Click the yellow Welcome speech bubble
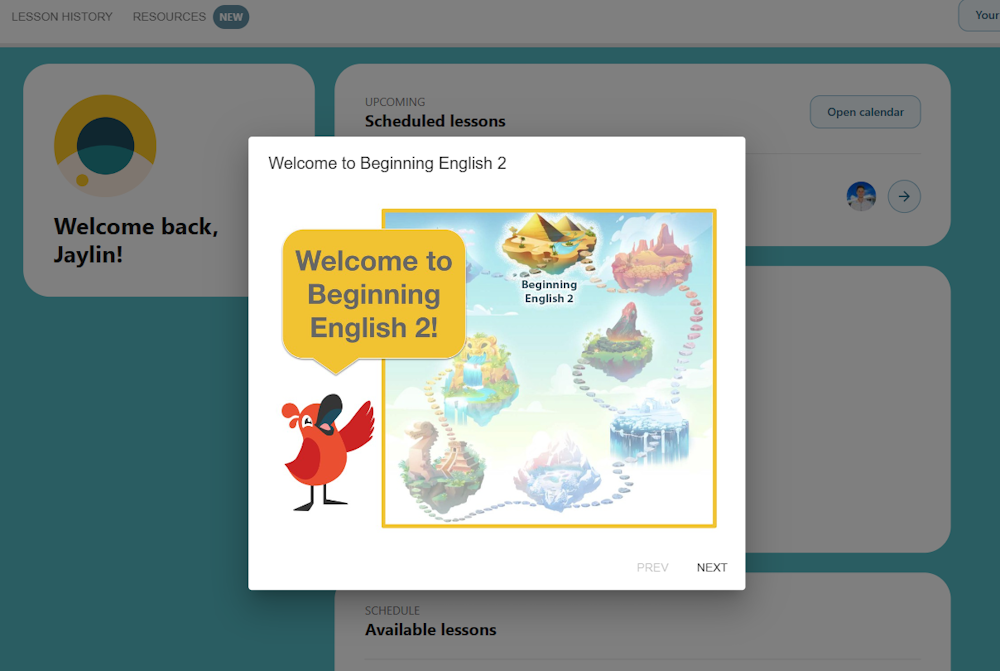Image resolution: width=1000 pixels, height=671 pixels. coord(373,294)
